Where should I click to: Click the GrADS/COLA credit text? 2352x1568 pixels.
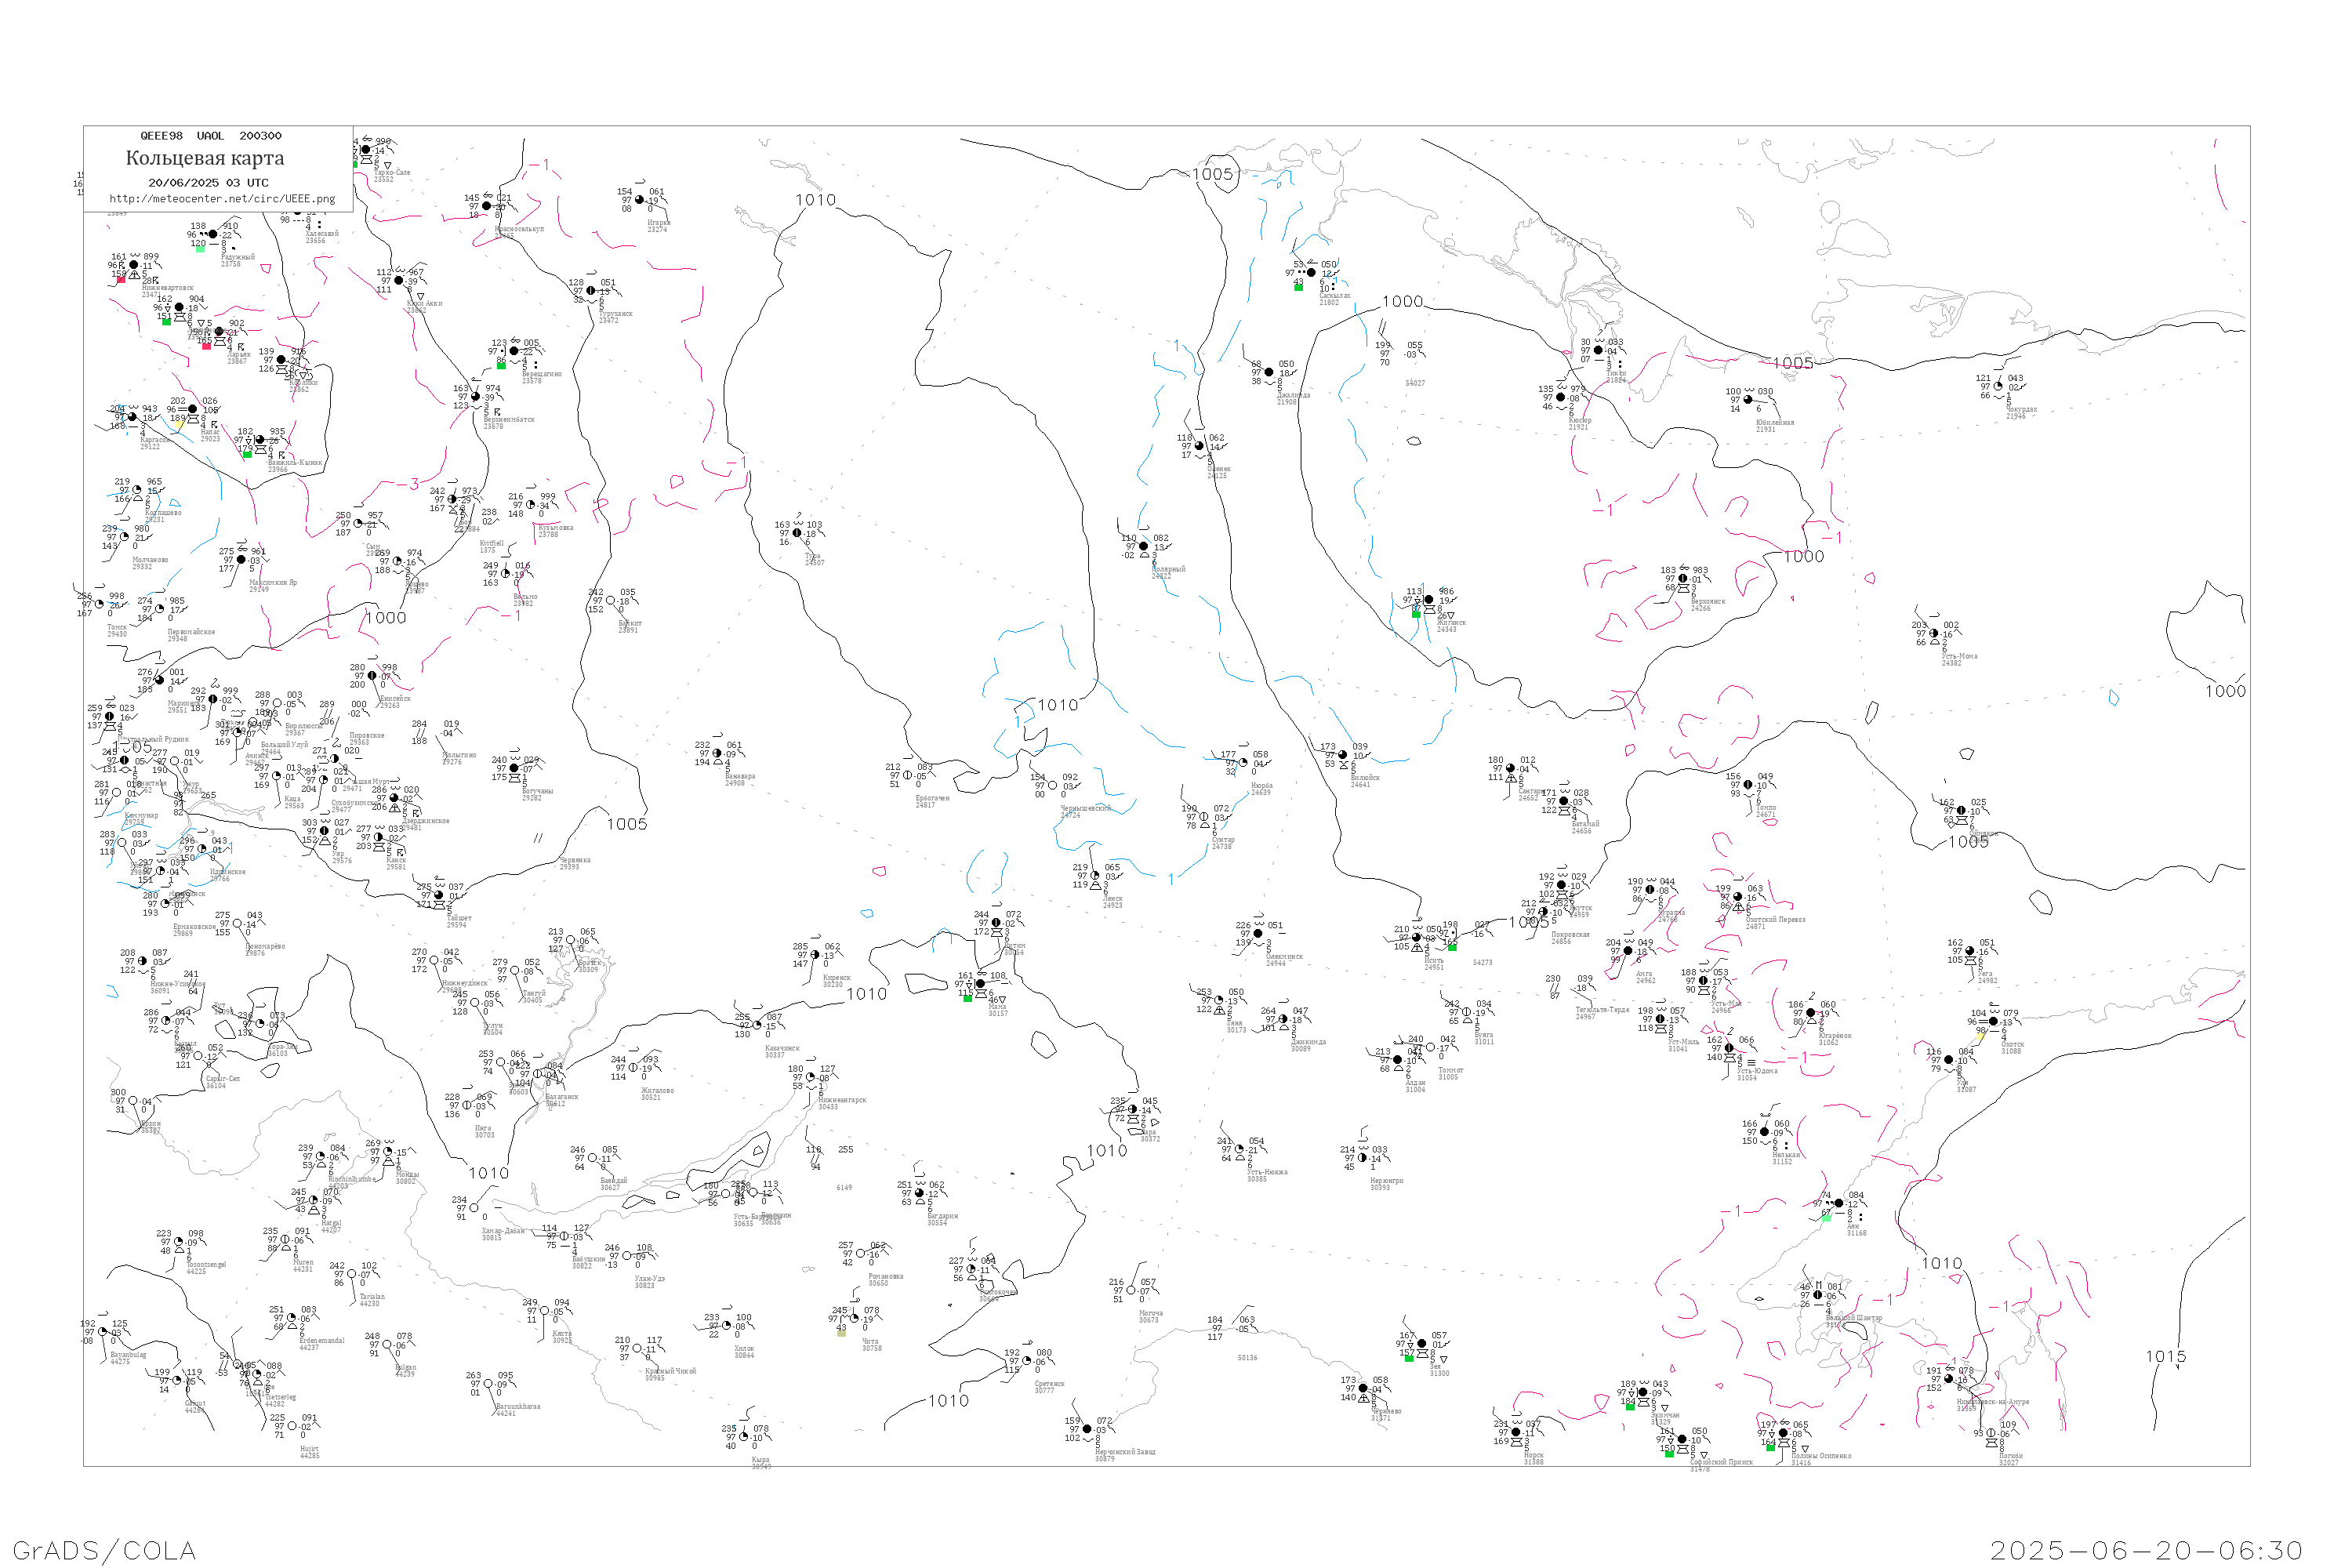coord(104,1550)
